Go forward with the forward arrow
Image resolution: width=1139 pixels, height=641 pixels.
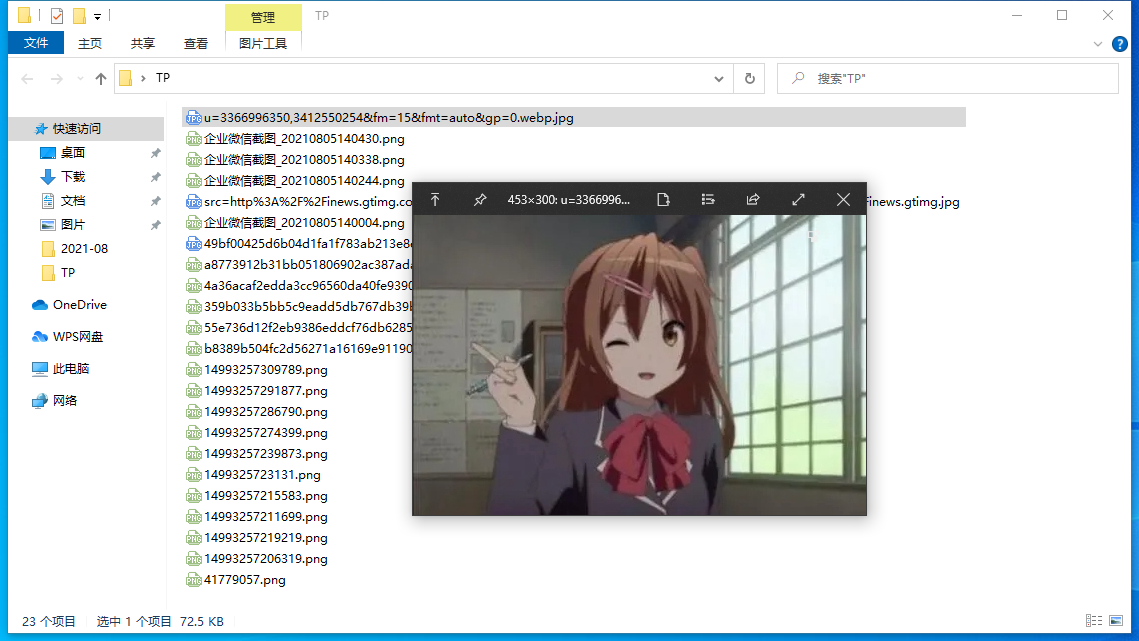57,78
